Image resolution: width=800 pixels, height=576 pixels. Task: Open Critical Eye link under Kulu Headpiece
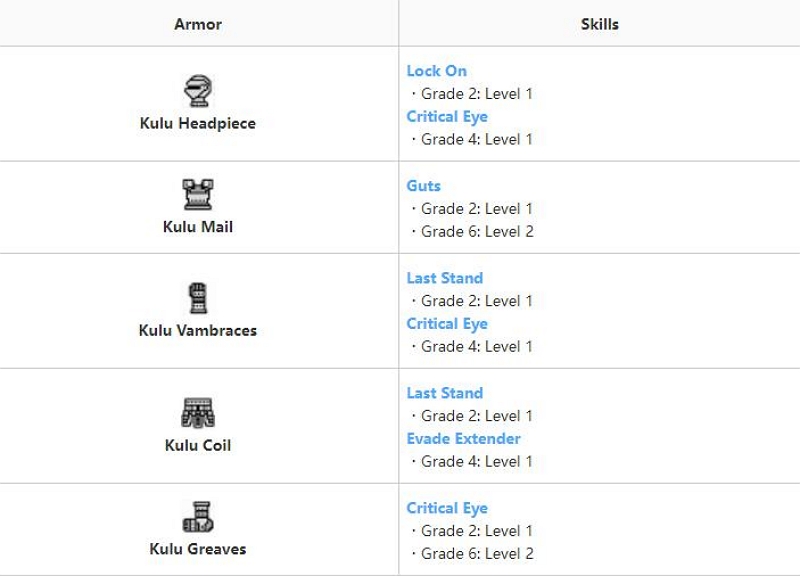coord(447,117)
